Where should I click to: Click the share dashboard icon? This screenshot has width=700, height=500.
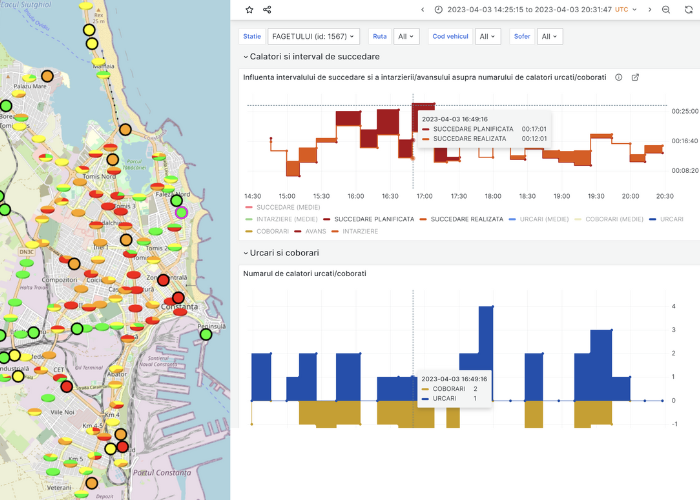(267, 9)
